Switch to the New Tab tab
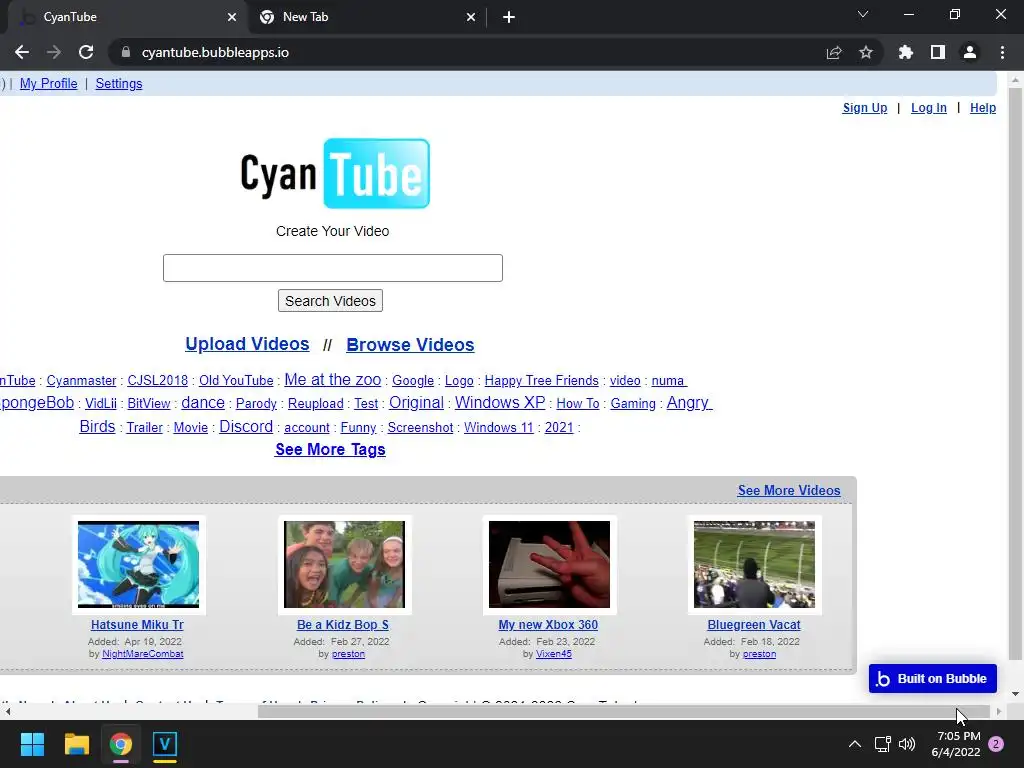Image resolution: width=1024 pixels, height=768 pixels. point(366,17)
